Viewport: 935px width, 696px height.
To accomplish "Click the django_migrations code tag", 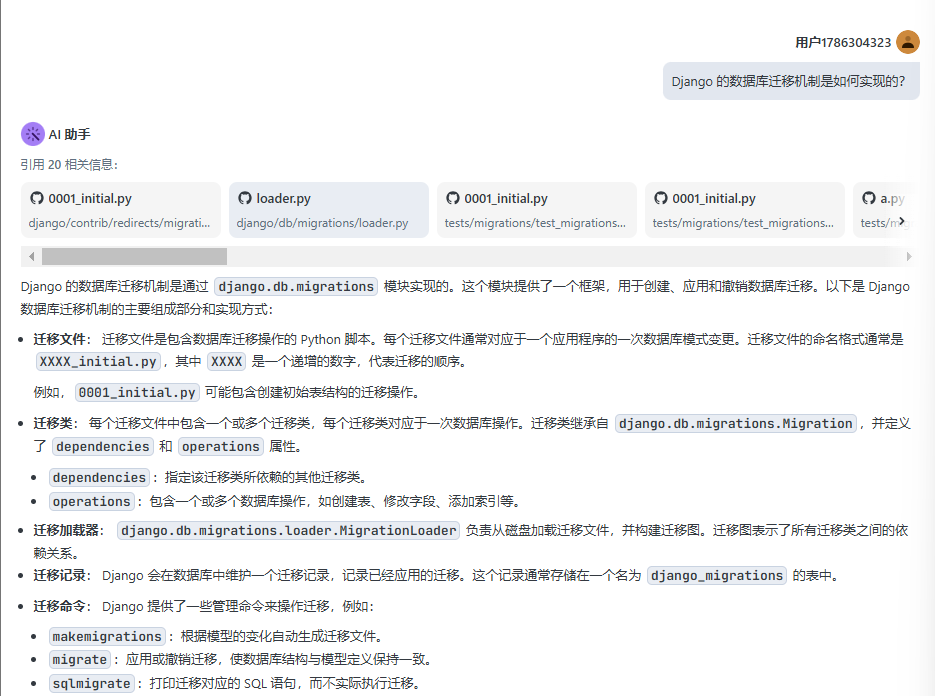I will click(717, 576).
